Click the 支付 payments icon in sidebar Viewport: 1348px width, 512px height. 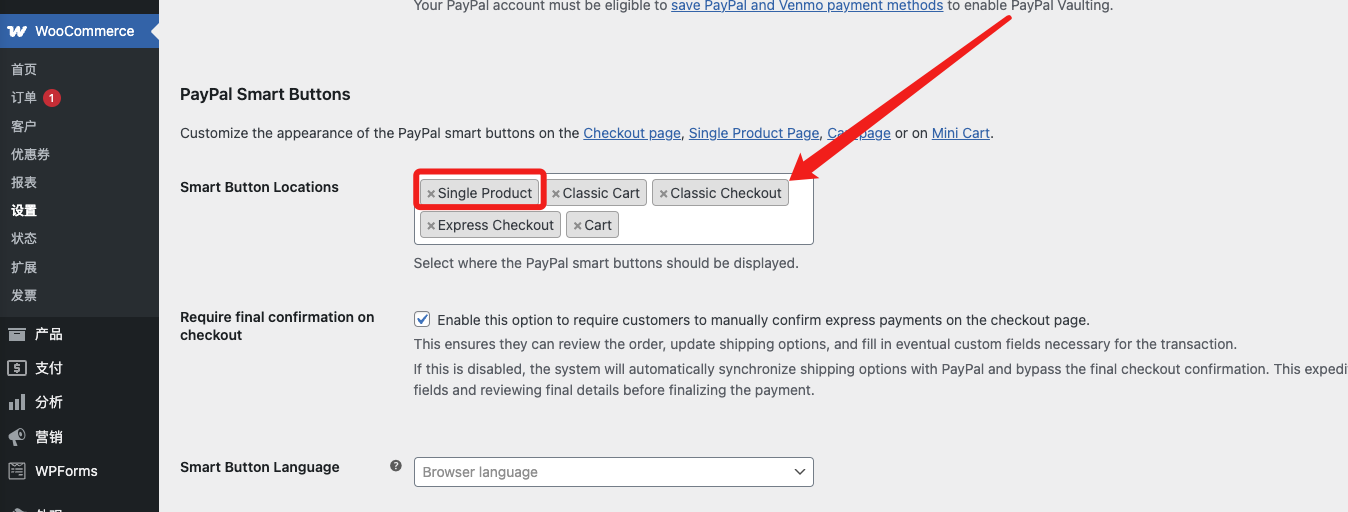(x=17, y=368)
